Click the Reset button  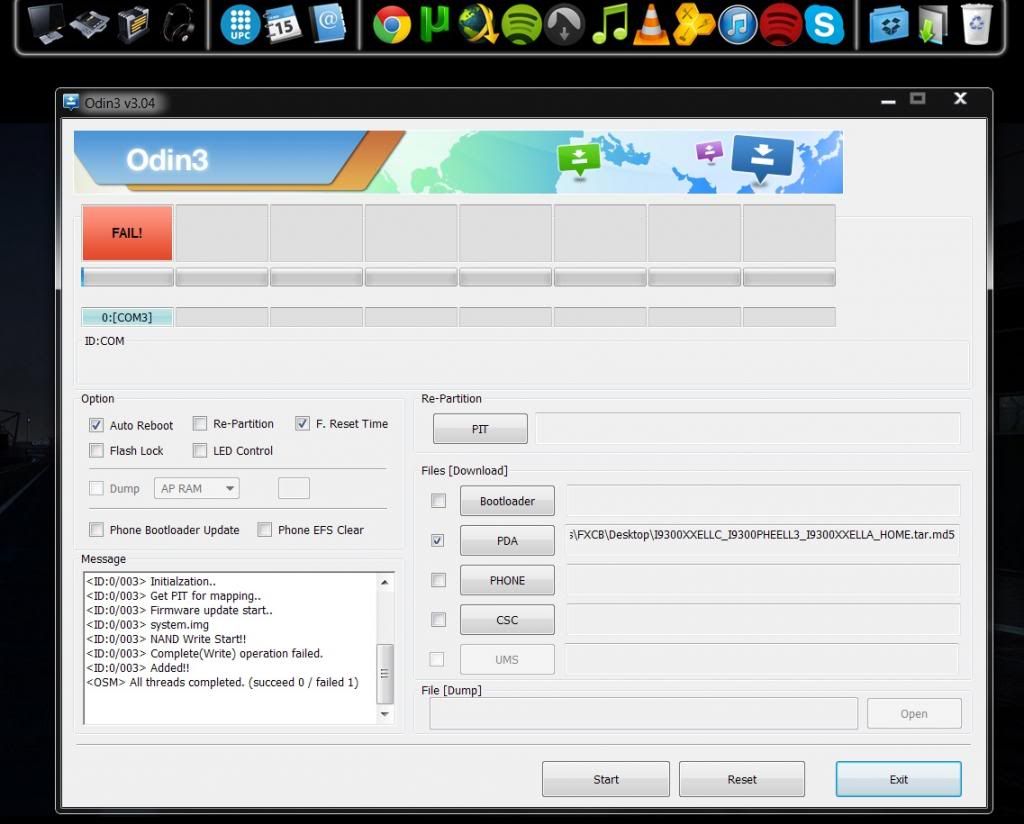tap(741, 779)
